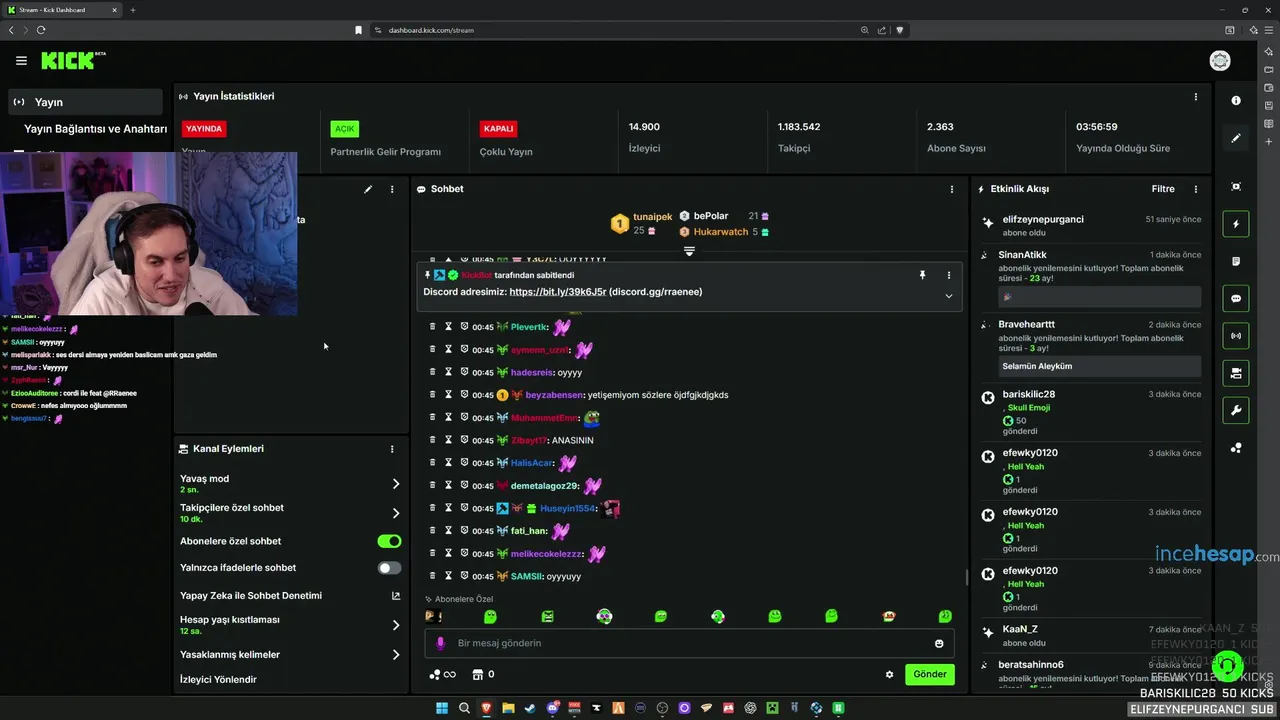Open Sohbet panel three-dot menu
The width and height of the screenshot is (1280, 720).
point(951,189)
